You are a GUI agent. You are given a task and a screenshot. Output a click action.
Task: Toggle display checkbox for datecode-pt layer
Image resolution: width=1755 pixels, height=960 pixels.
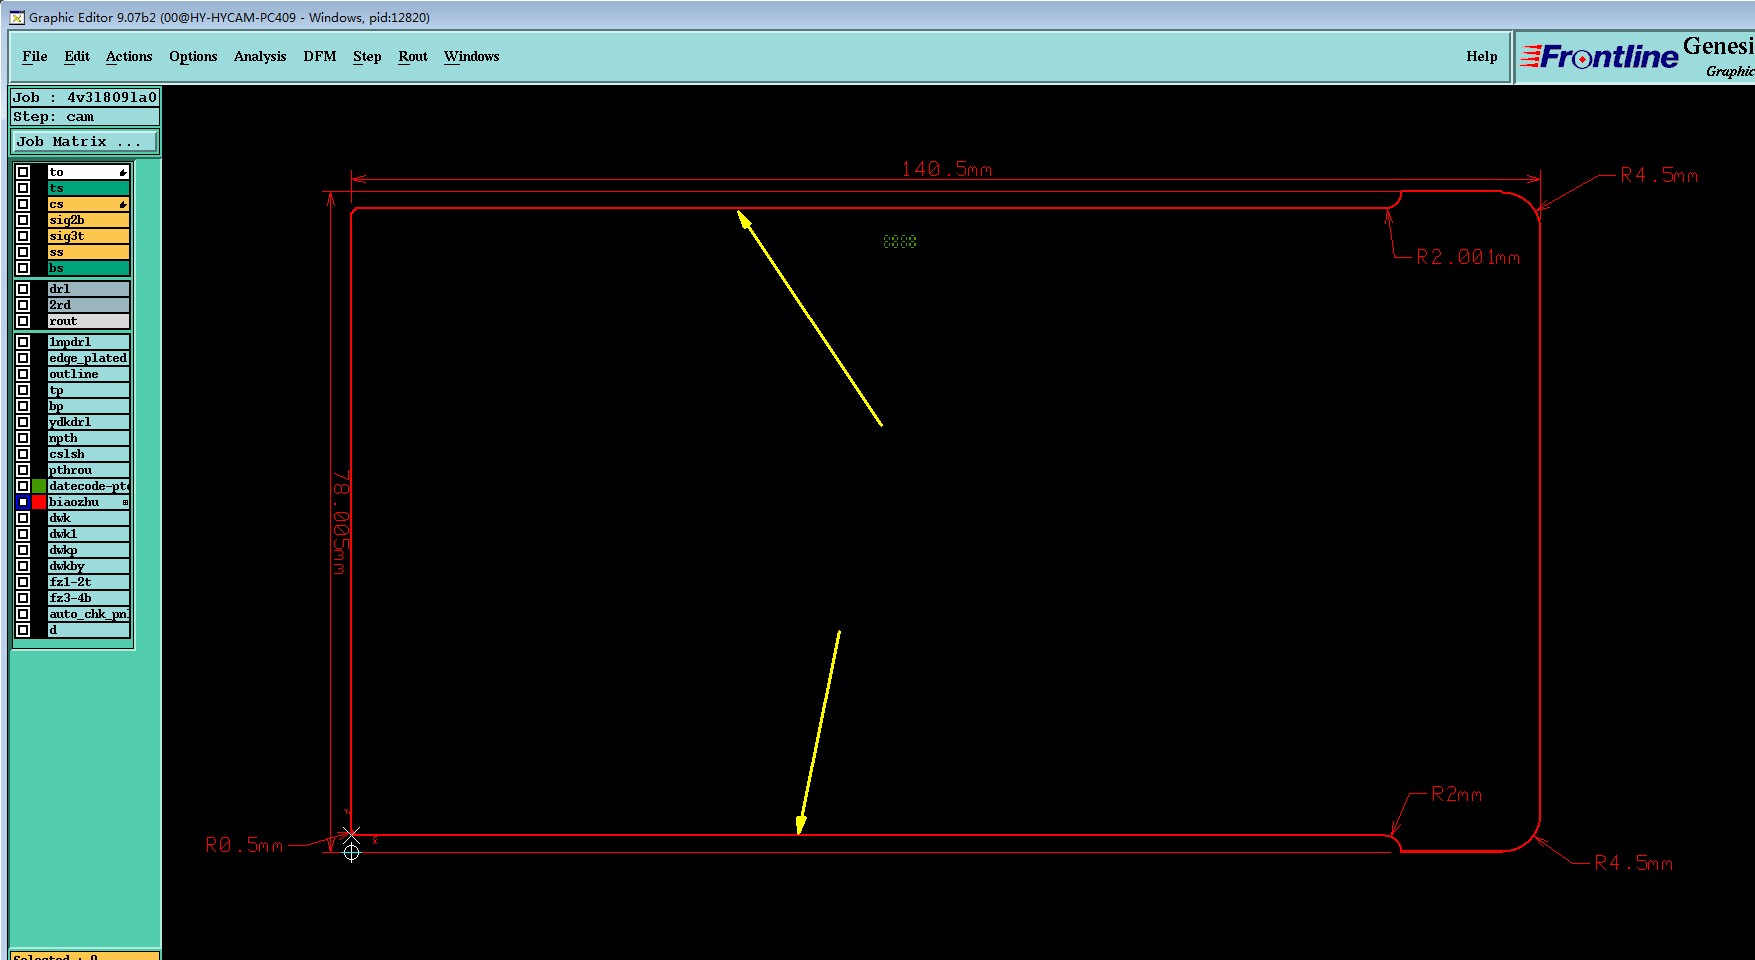tap(23, 486)
